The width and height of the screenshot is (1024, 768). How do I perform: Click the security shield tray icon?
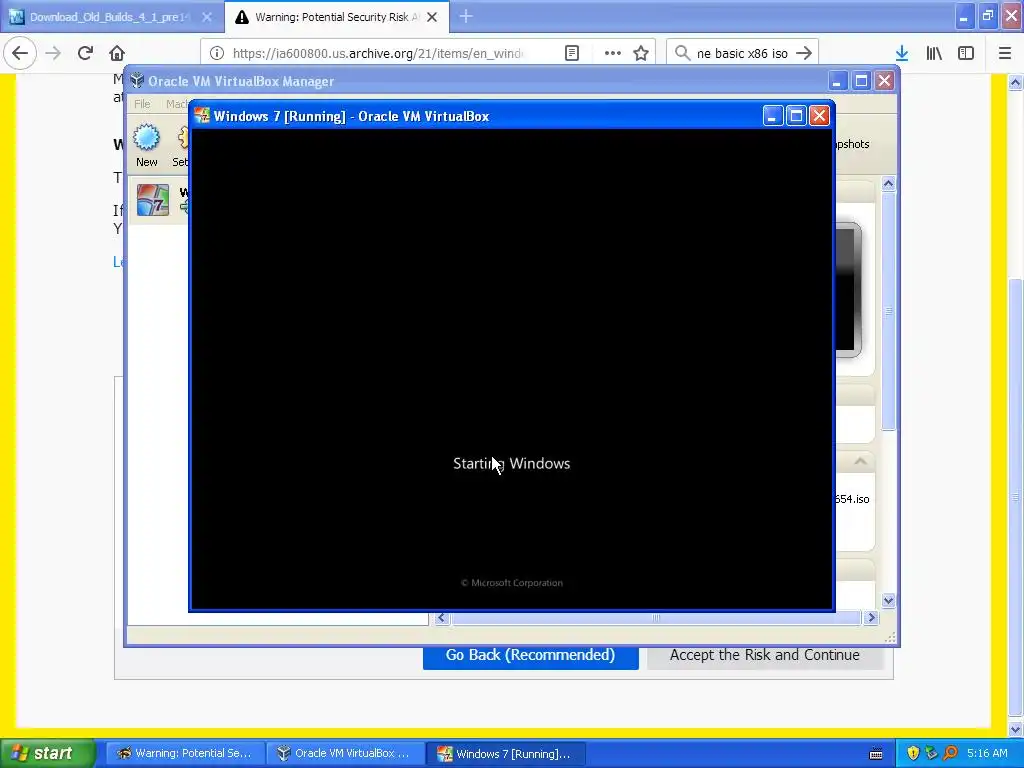click(913, 753)
